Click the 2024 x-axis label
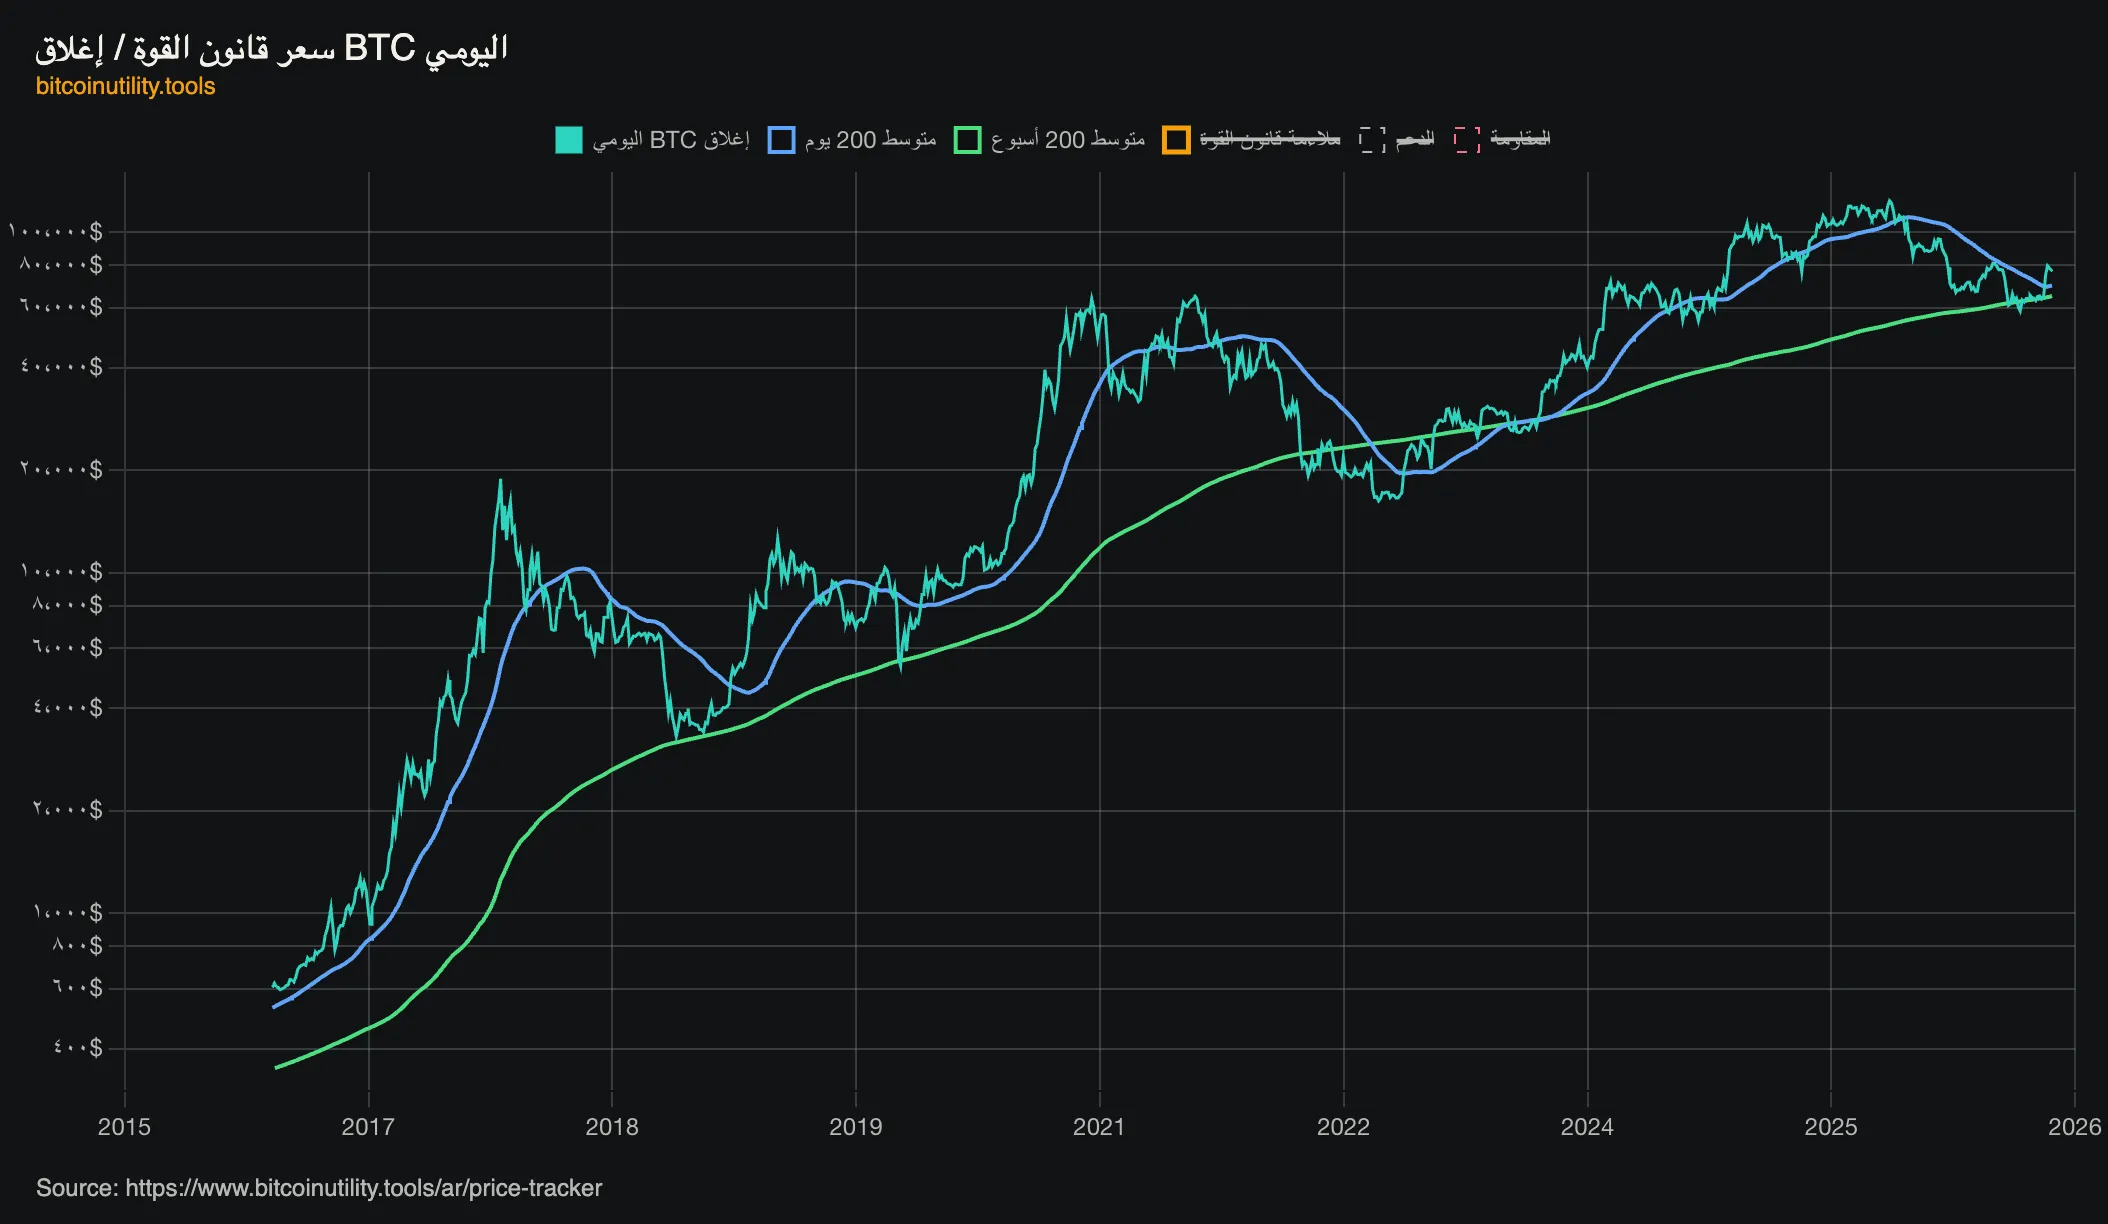Image resolution: width=2108 pixels, height=1224 pixels. tap(1587, 1127)
